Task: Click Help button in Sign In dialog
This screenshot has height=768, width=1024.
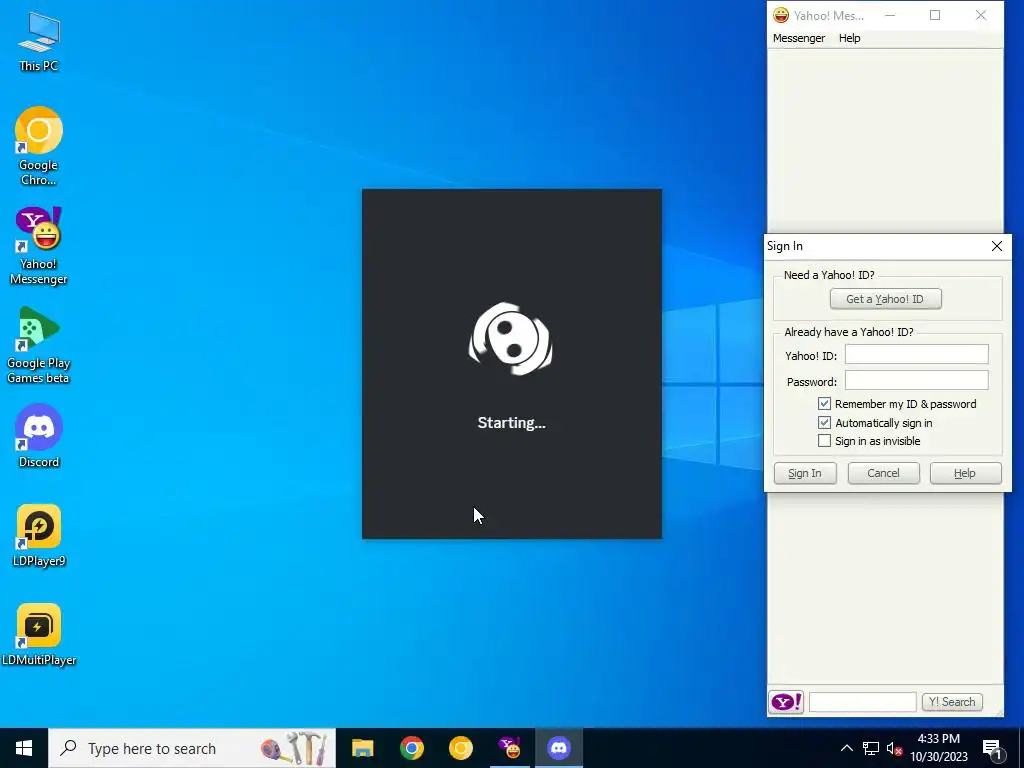Action: pos(965,473)
